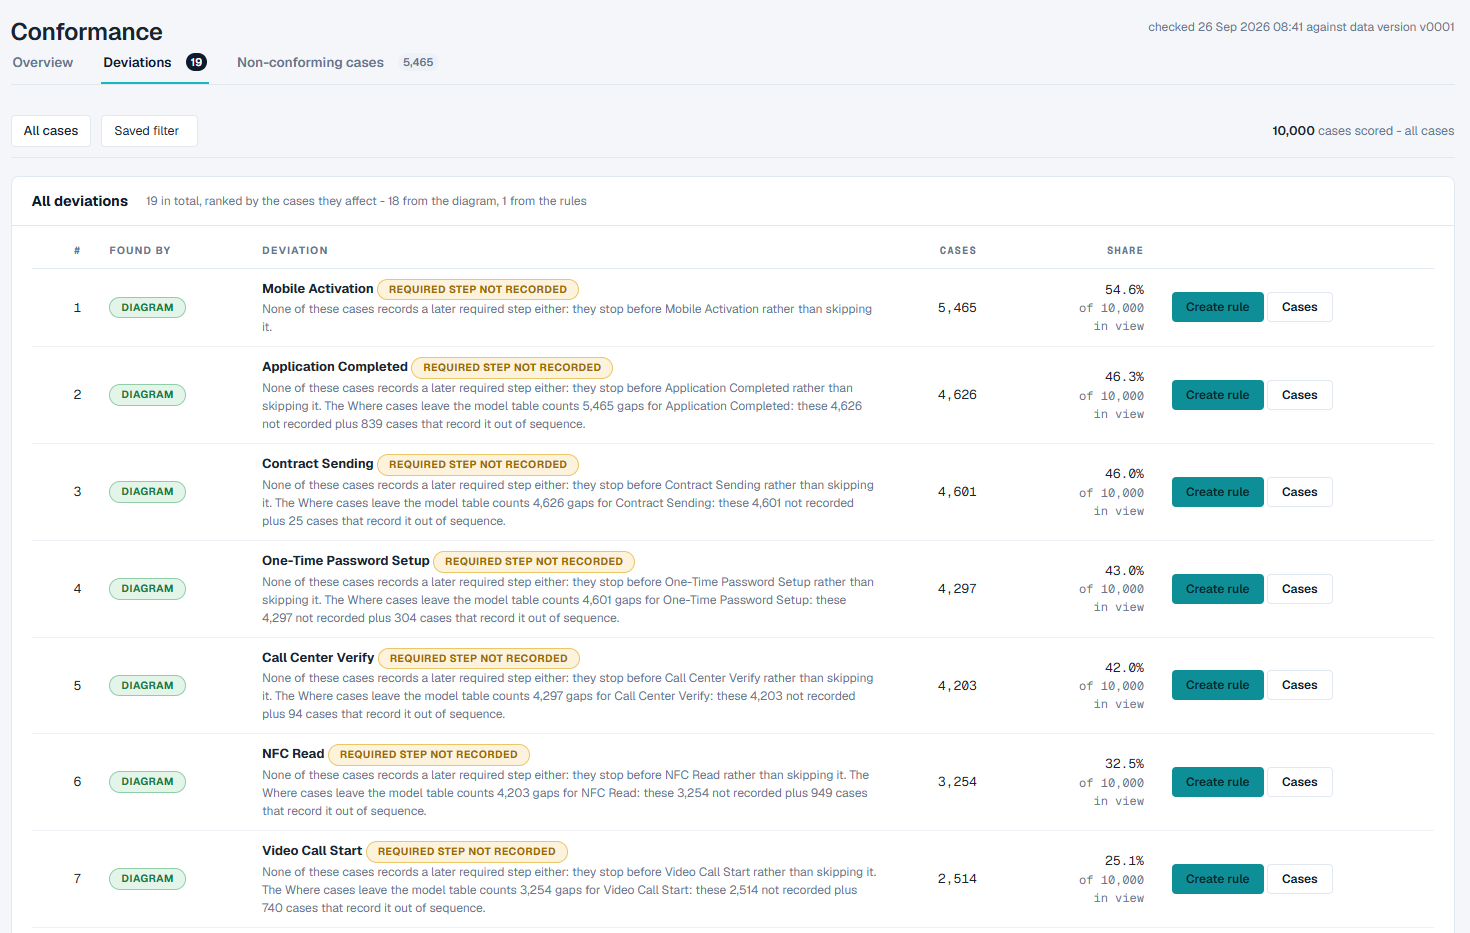This screenshot has width=1470, height=933.
Task: Click the DIAGRAM badge for NFC Read
Action: pos(147,782)
